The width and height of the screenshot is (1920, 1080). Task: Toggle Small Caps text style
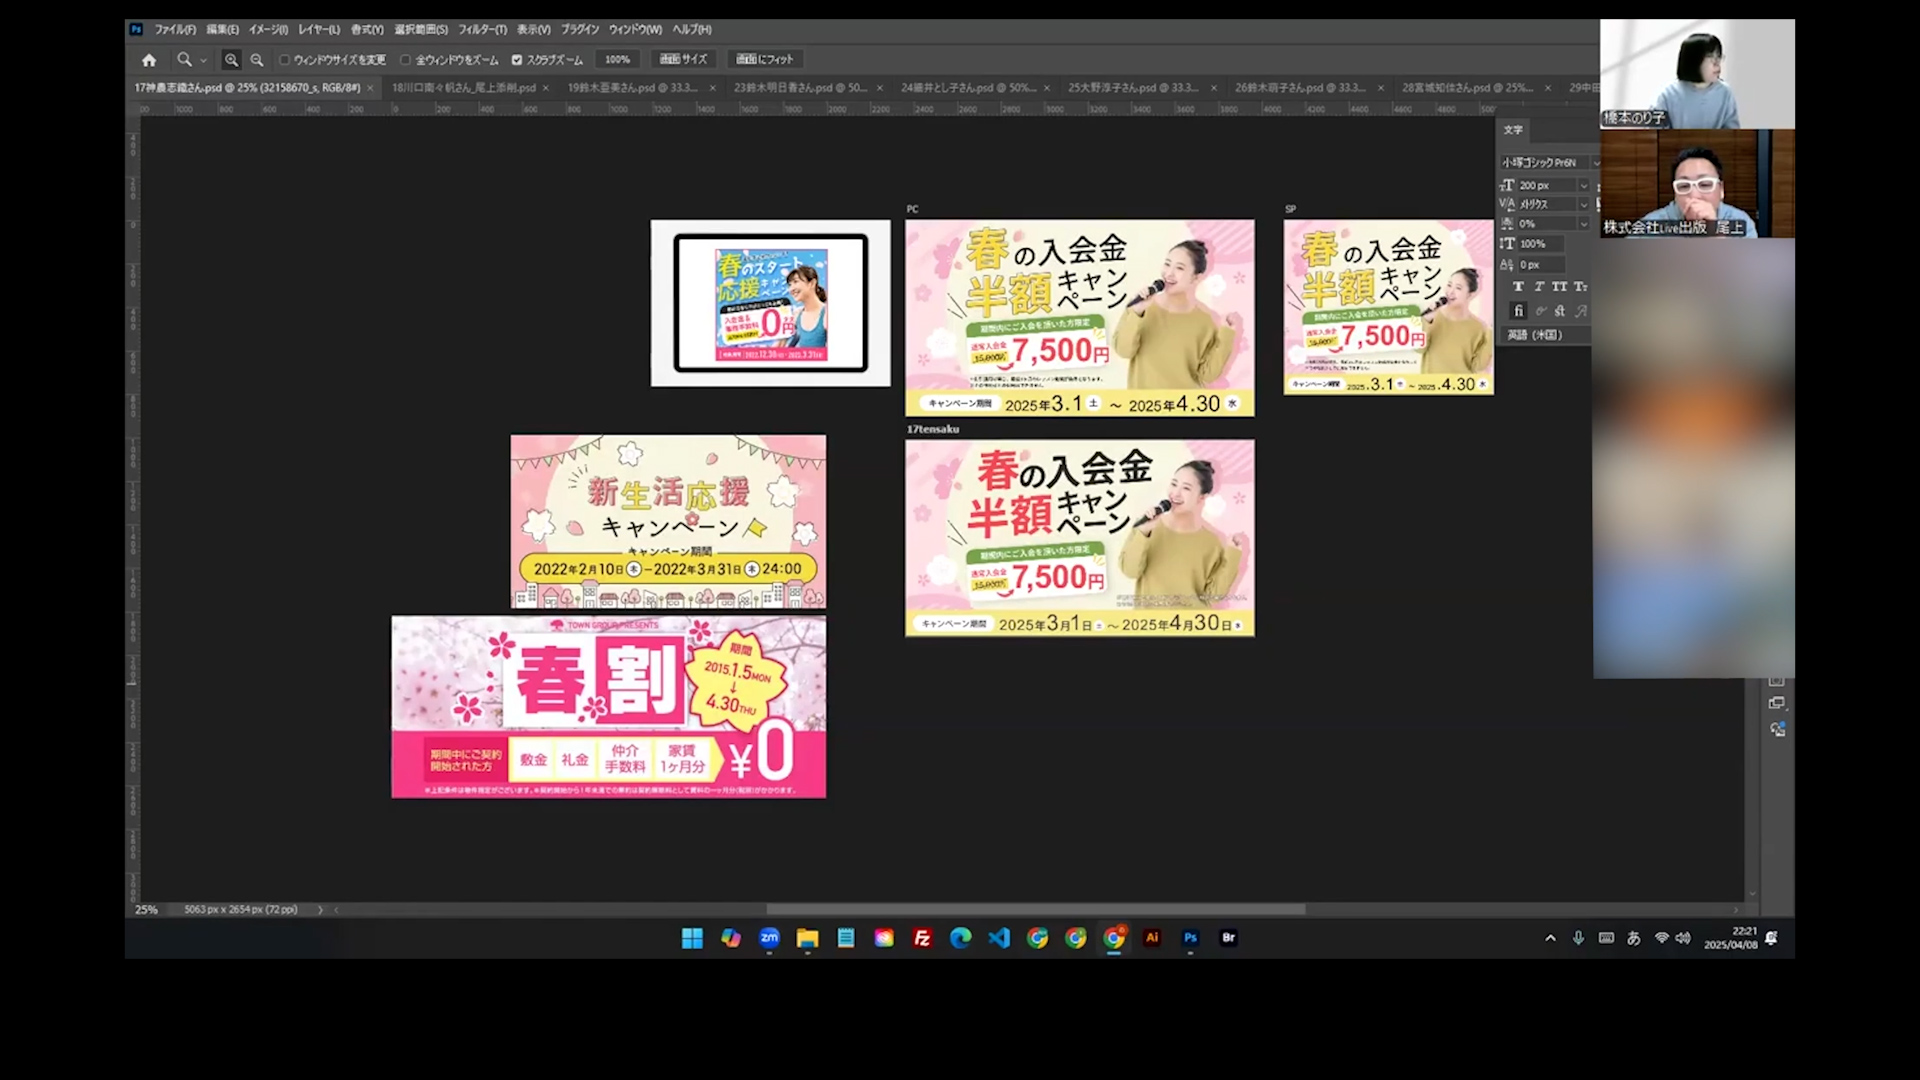(x=1580, y=287)
